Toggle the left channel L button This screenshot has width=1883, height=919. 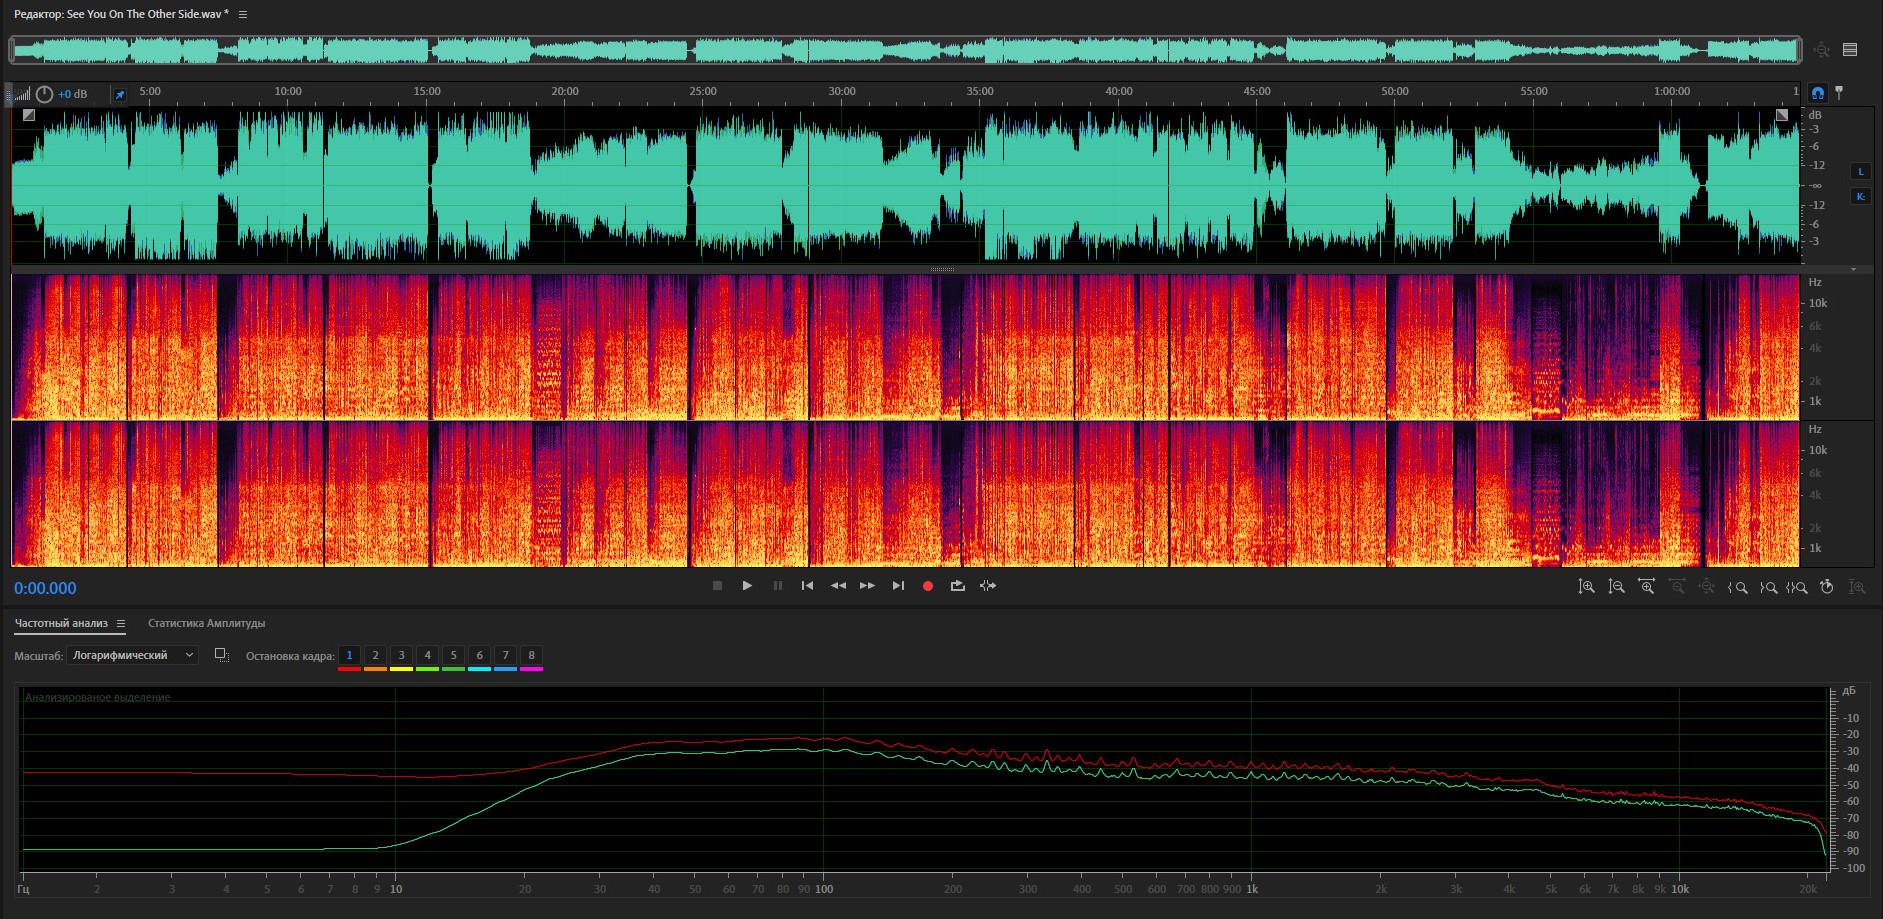[x=1860, y=171]
